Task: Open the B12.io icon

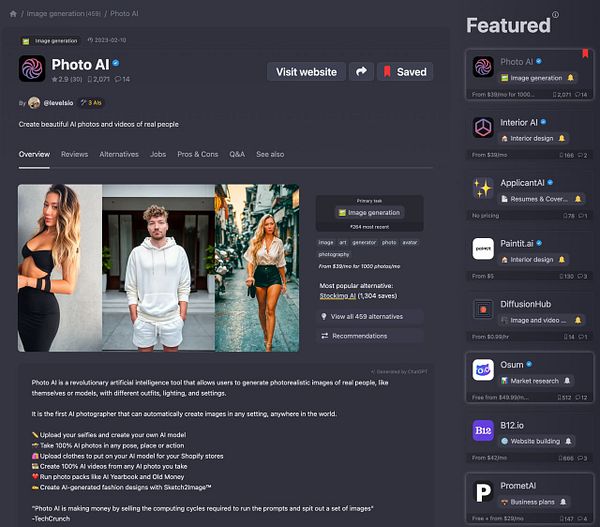Action: (x=483, y=431)
